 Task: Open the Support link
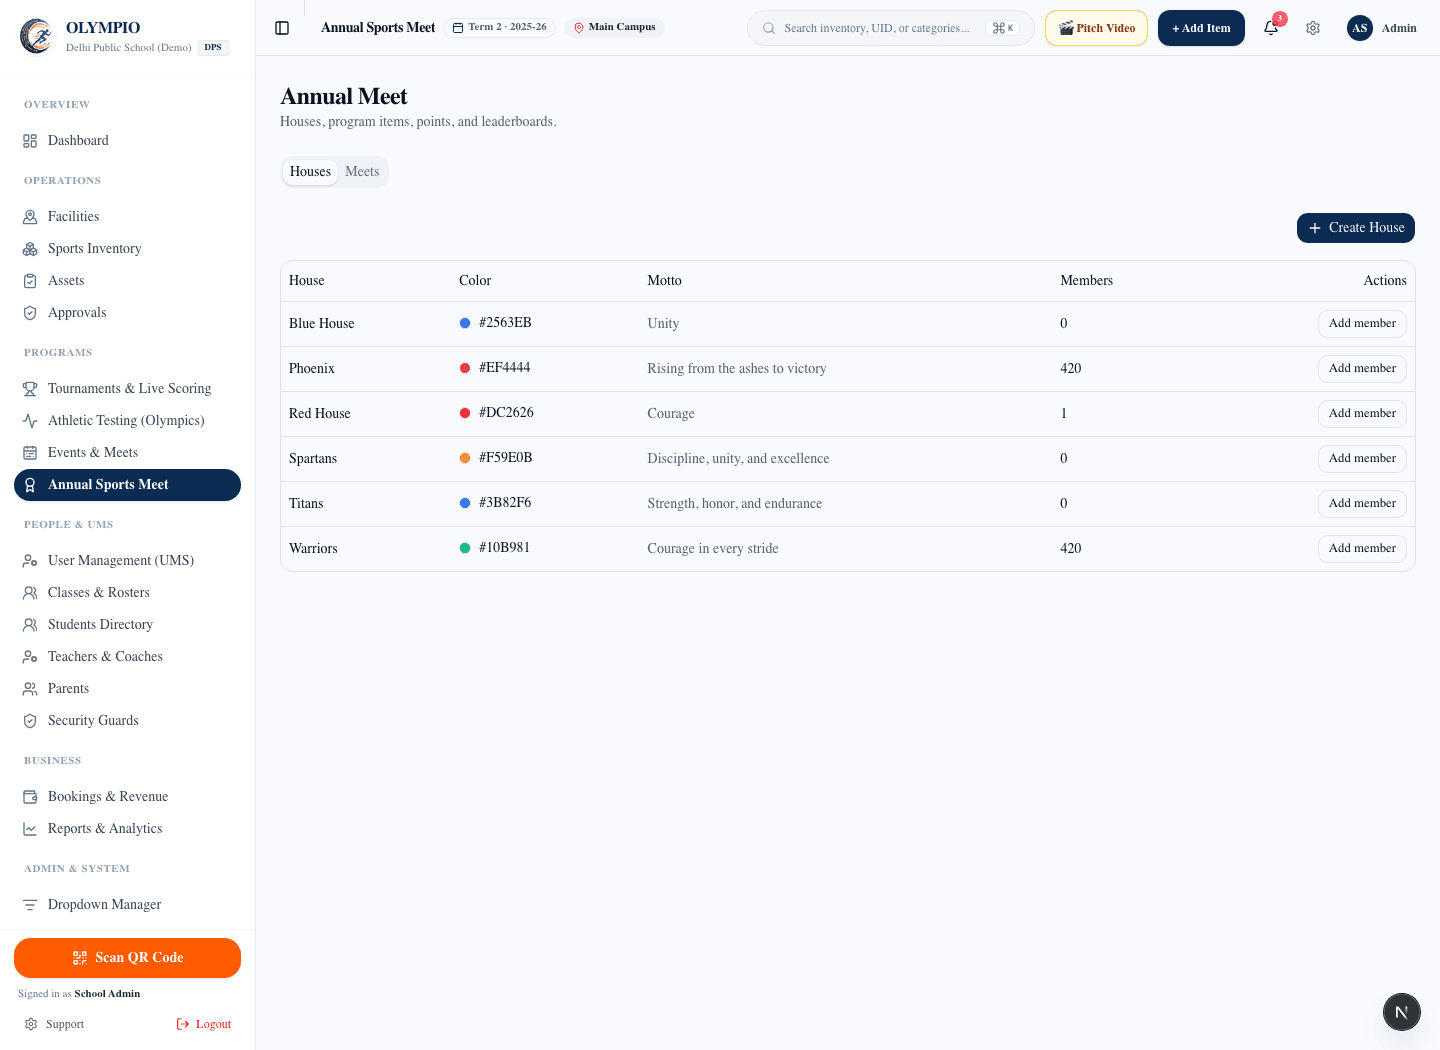55,1024
